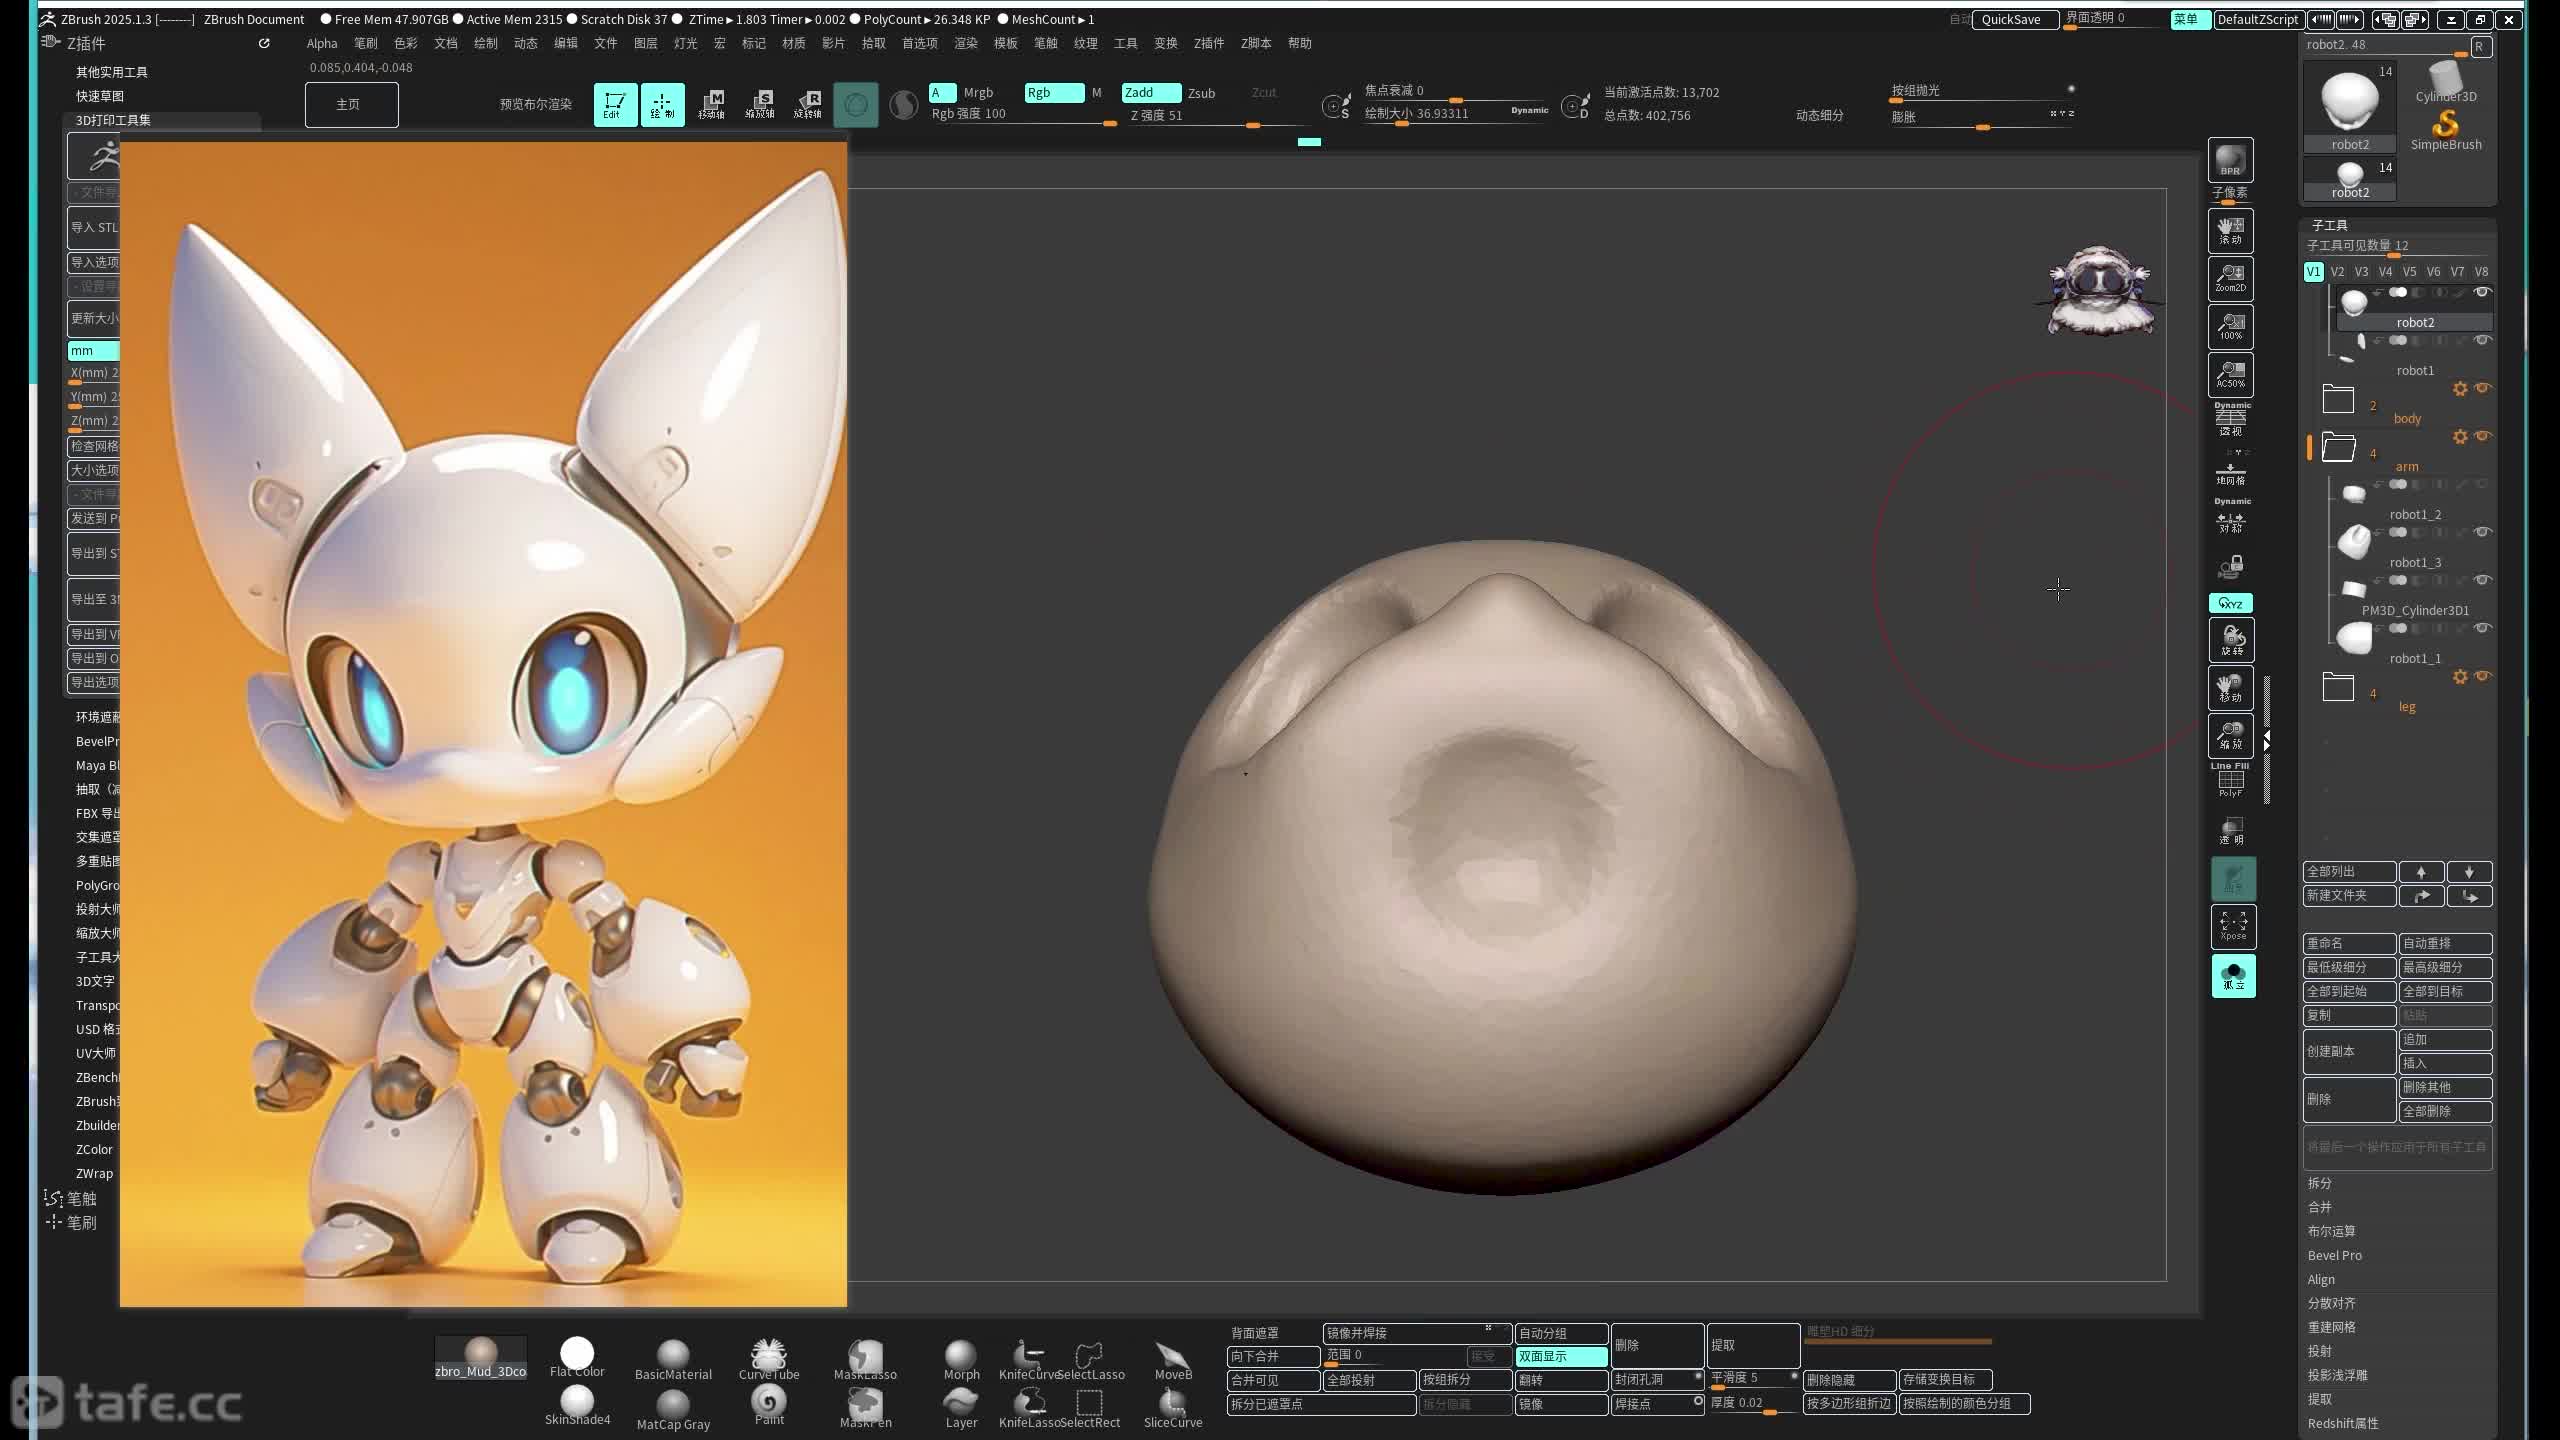Click Rename (重命名) subtool button
Image resolution: width=2560 pixels, height=1440 pixels.
[2348, 943]
